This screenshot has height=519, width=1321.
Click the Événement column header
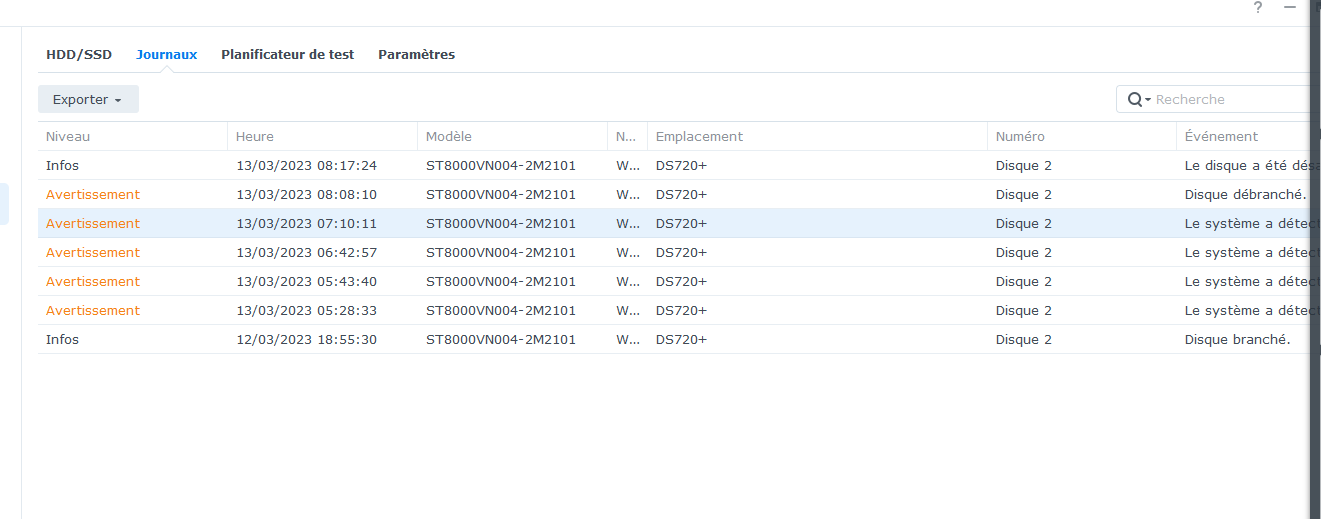[1221, 137]
